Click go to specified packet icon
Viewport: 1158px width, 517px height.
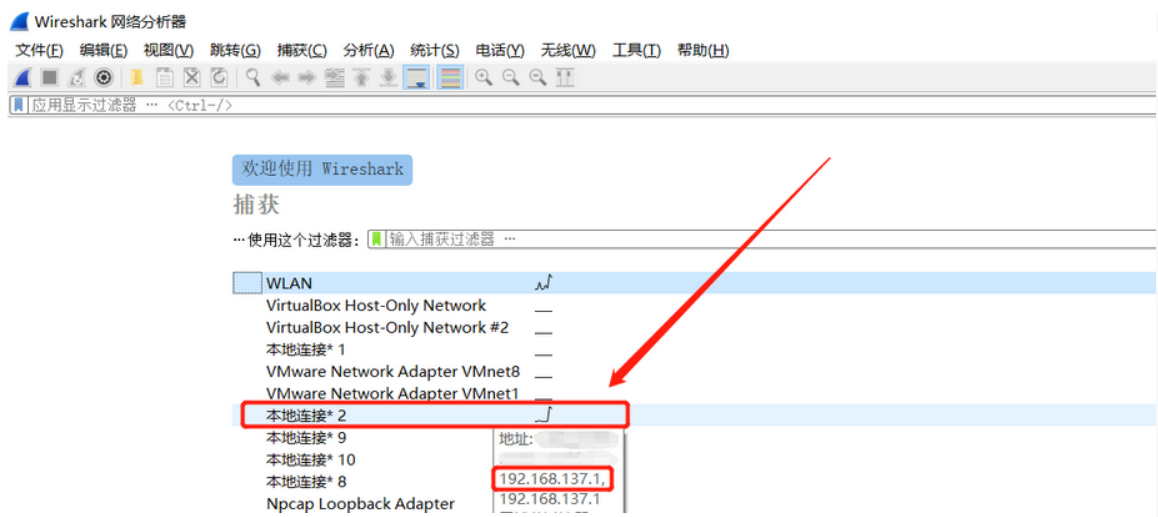click(335, 77)
